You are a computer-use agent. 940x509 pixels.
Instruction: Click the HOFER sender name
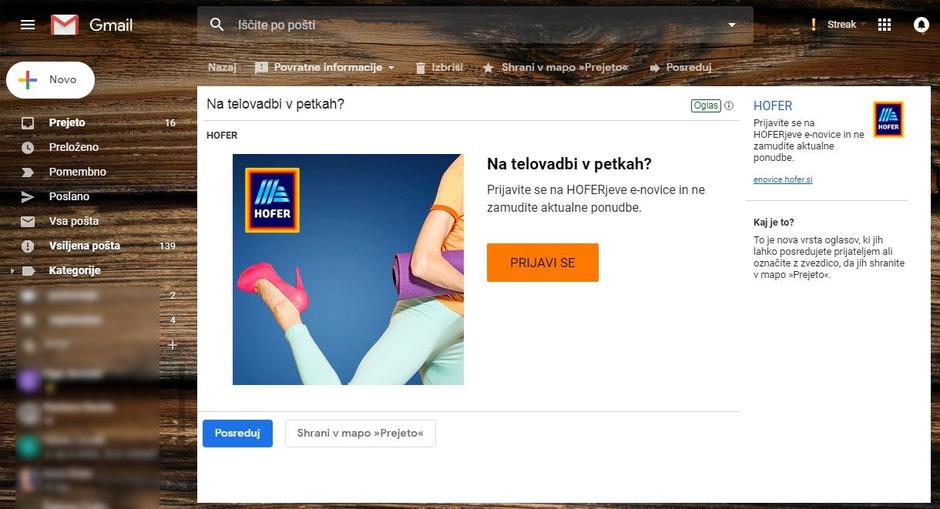point(222,135)
